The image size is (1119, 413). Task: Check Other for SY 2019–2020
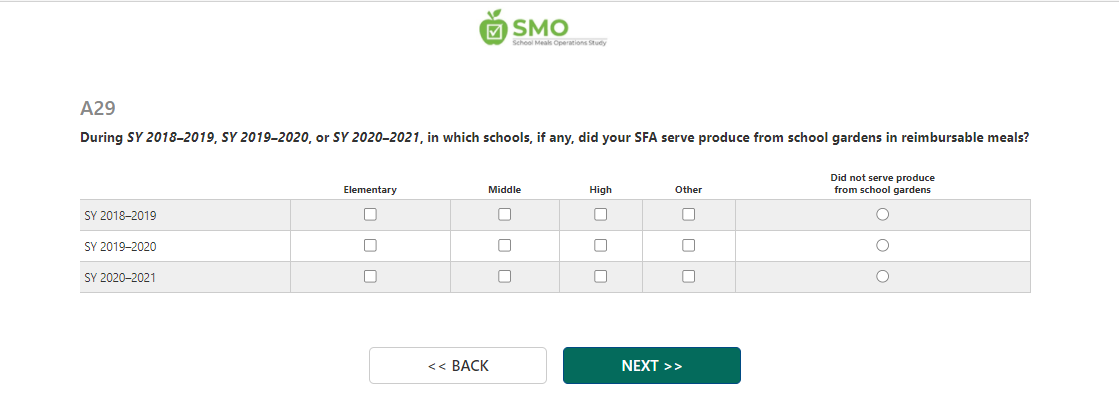(688, 245)
